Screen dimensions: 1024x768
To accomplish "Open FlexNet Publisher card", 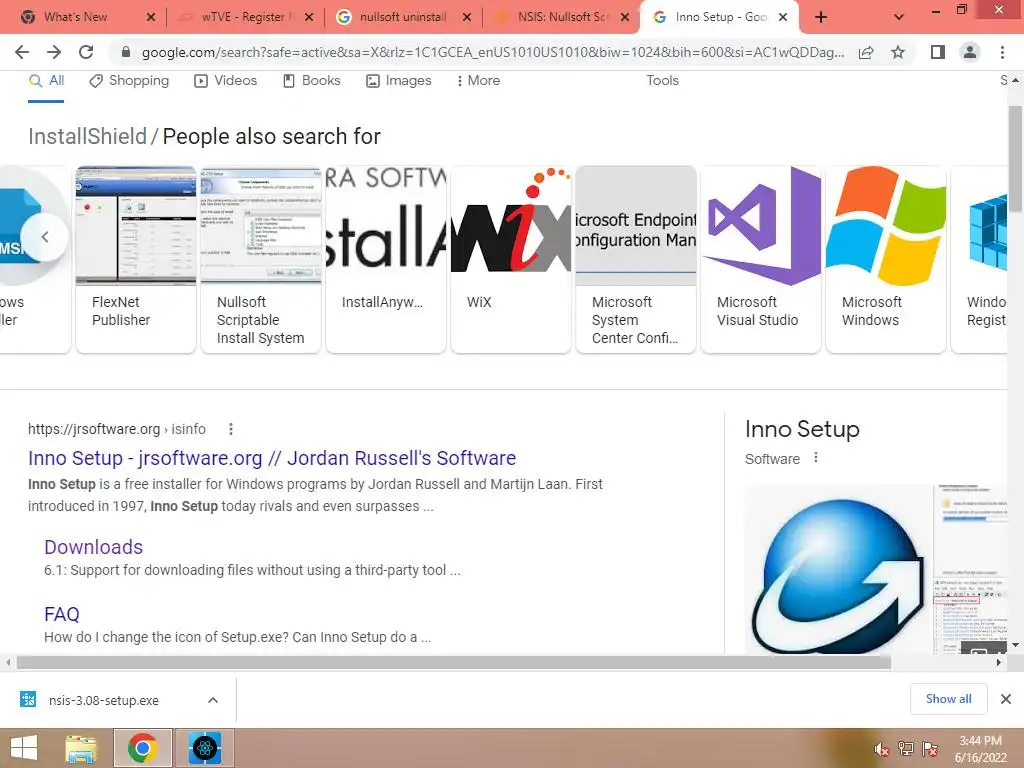I will point(136,259).
